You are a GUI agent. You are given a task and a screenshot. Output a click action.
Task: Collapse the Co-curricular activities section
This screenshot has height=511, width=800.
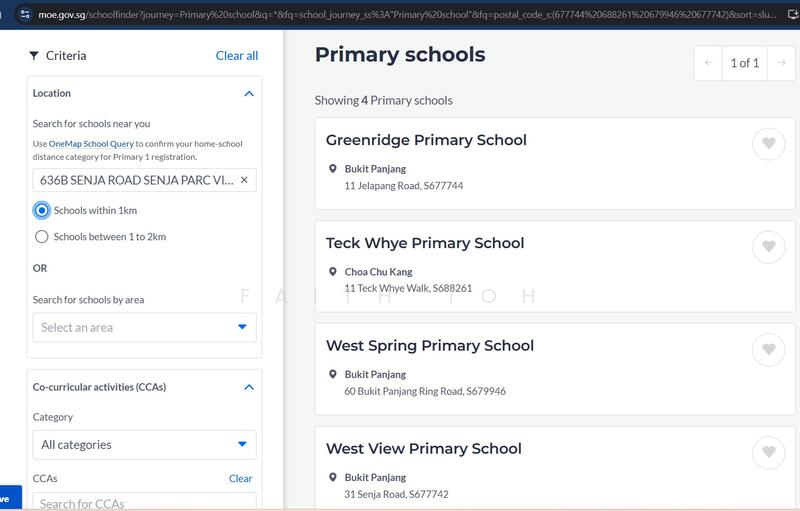pyautogui.click(x=248, y=387)
